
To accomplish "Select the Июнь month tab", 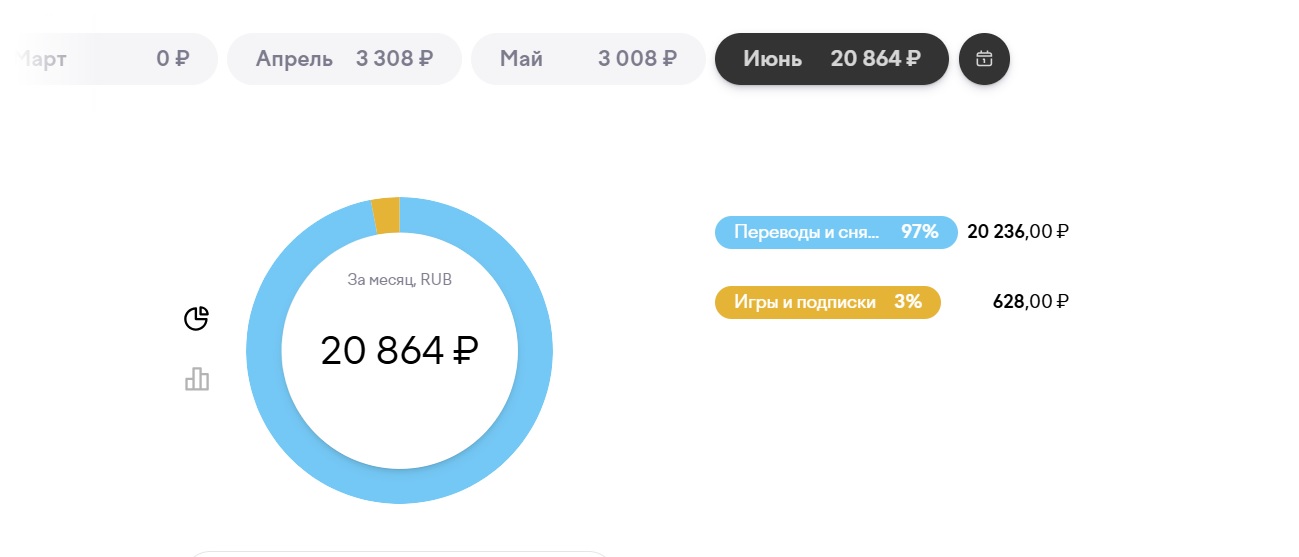I will [x=831, y=59].
